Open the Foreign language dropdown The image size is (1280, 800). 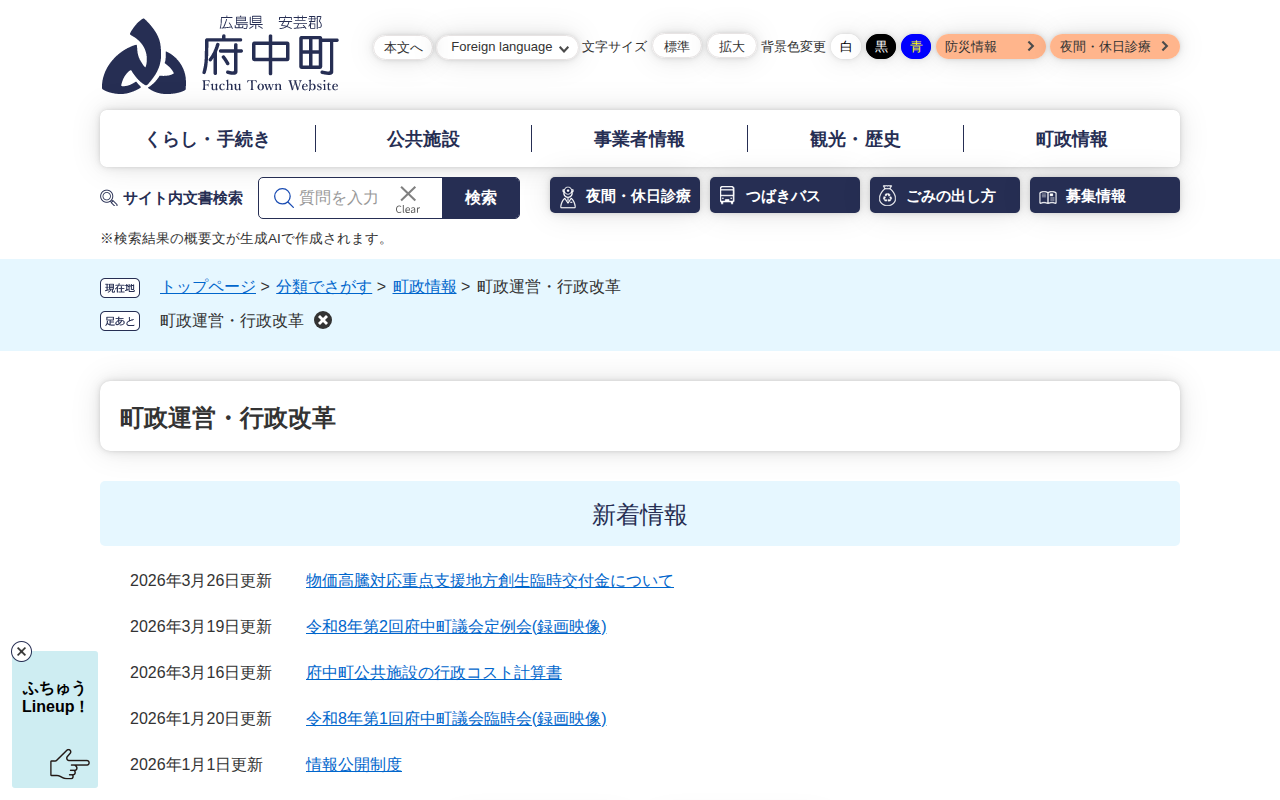coord(508,47)
